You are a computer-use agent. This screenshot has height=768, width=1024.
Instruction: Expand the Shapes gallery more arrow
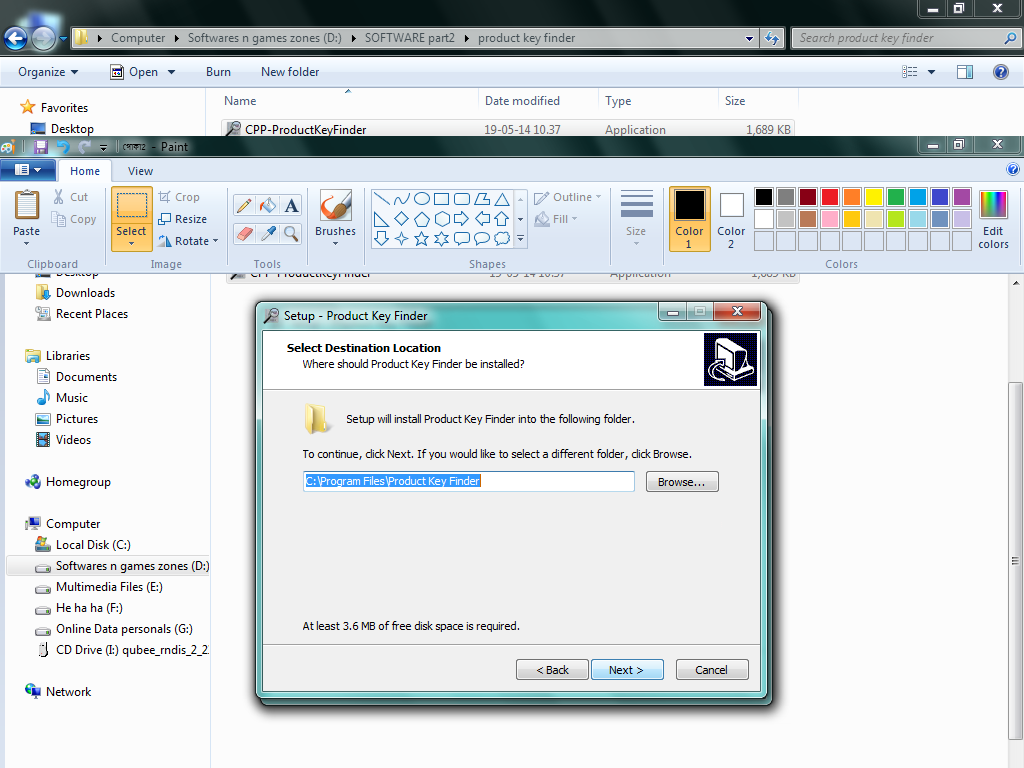[x=520, y=239]
